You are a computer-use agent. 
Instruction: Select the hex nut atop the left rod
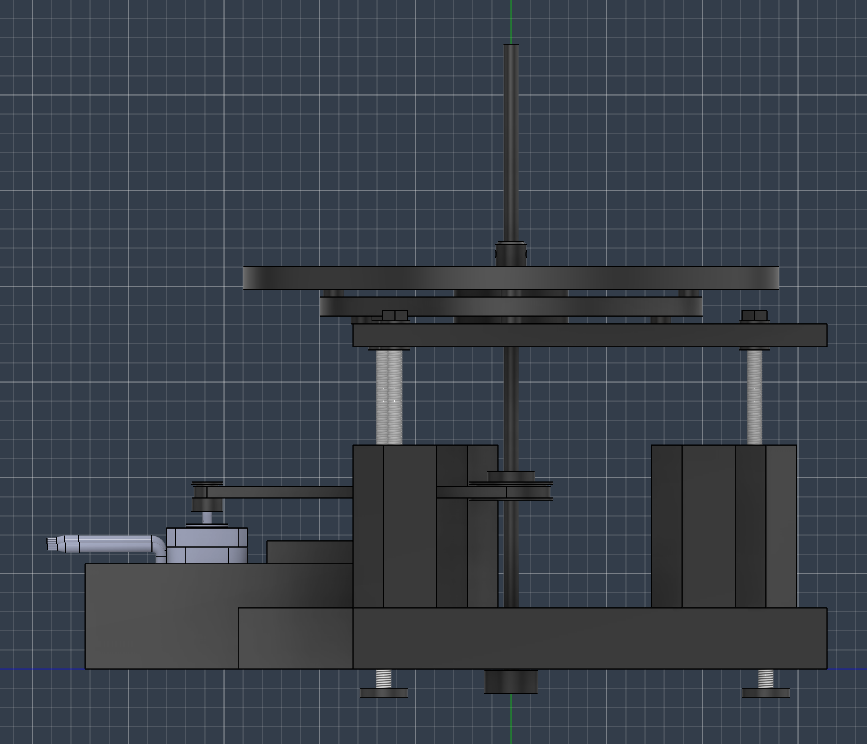(395, 316)
